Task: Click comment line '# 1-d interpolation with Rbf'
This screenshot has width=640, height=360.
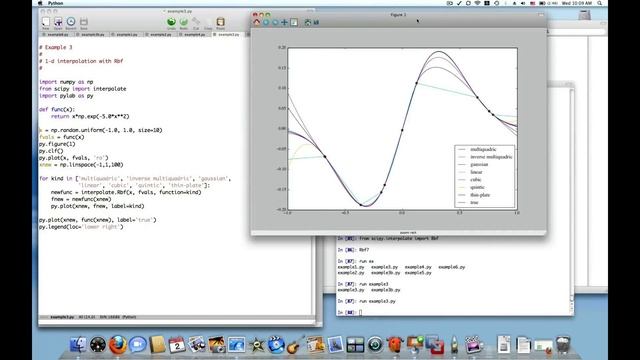Action: tap(81, 61)
